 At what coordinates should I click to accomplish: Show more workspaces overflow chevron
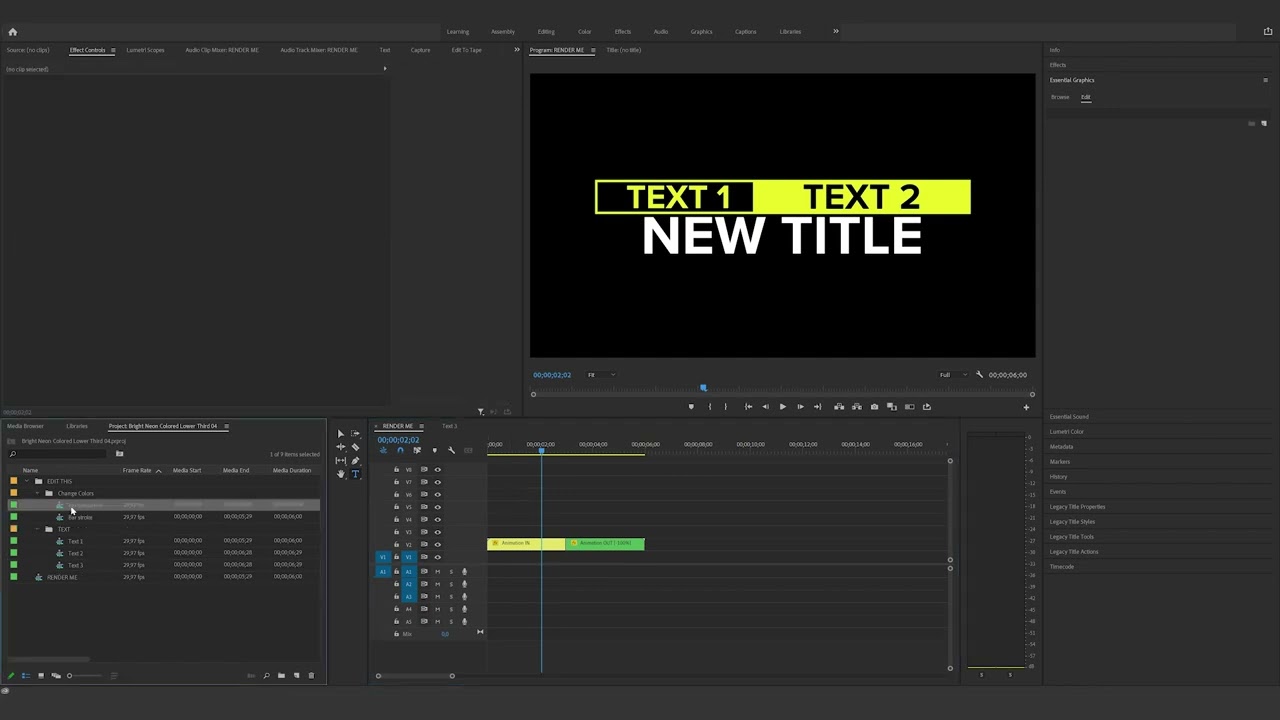[836, 31]
